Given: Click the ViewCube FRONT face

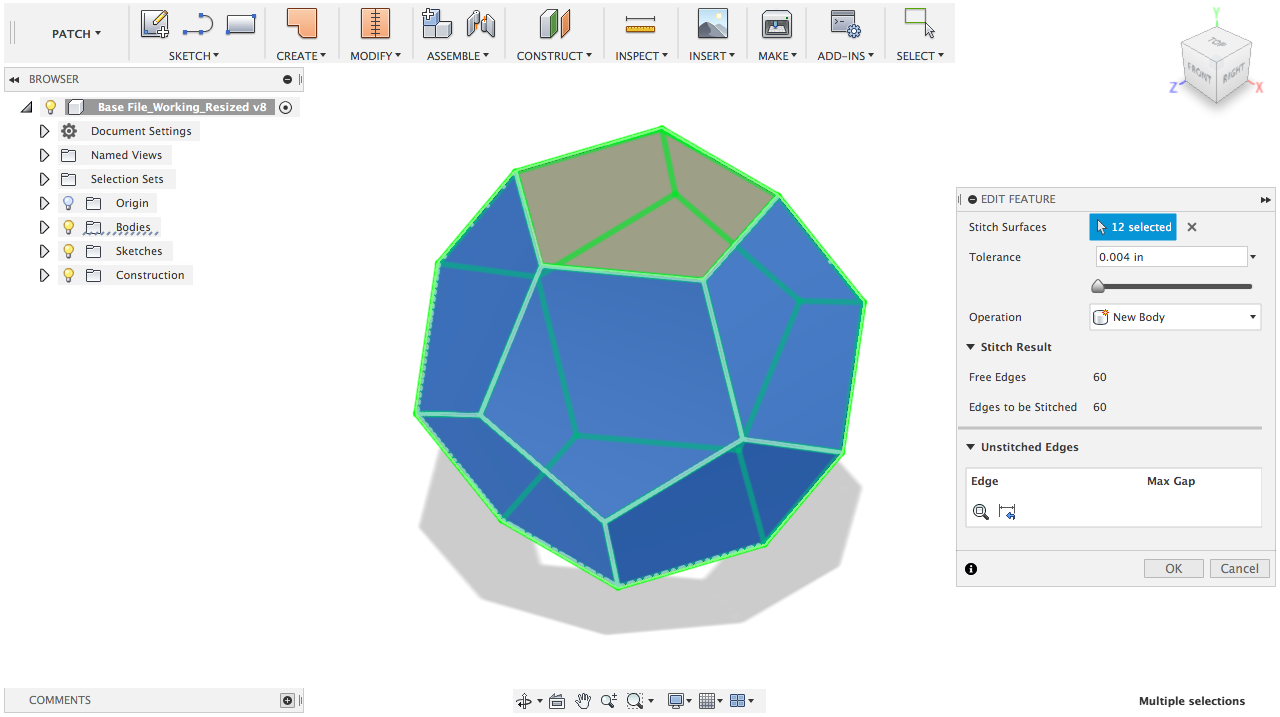Looking at the screenshot, I should [1198, 72].
